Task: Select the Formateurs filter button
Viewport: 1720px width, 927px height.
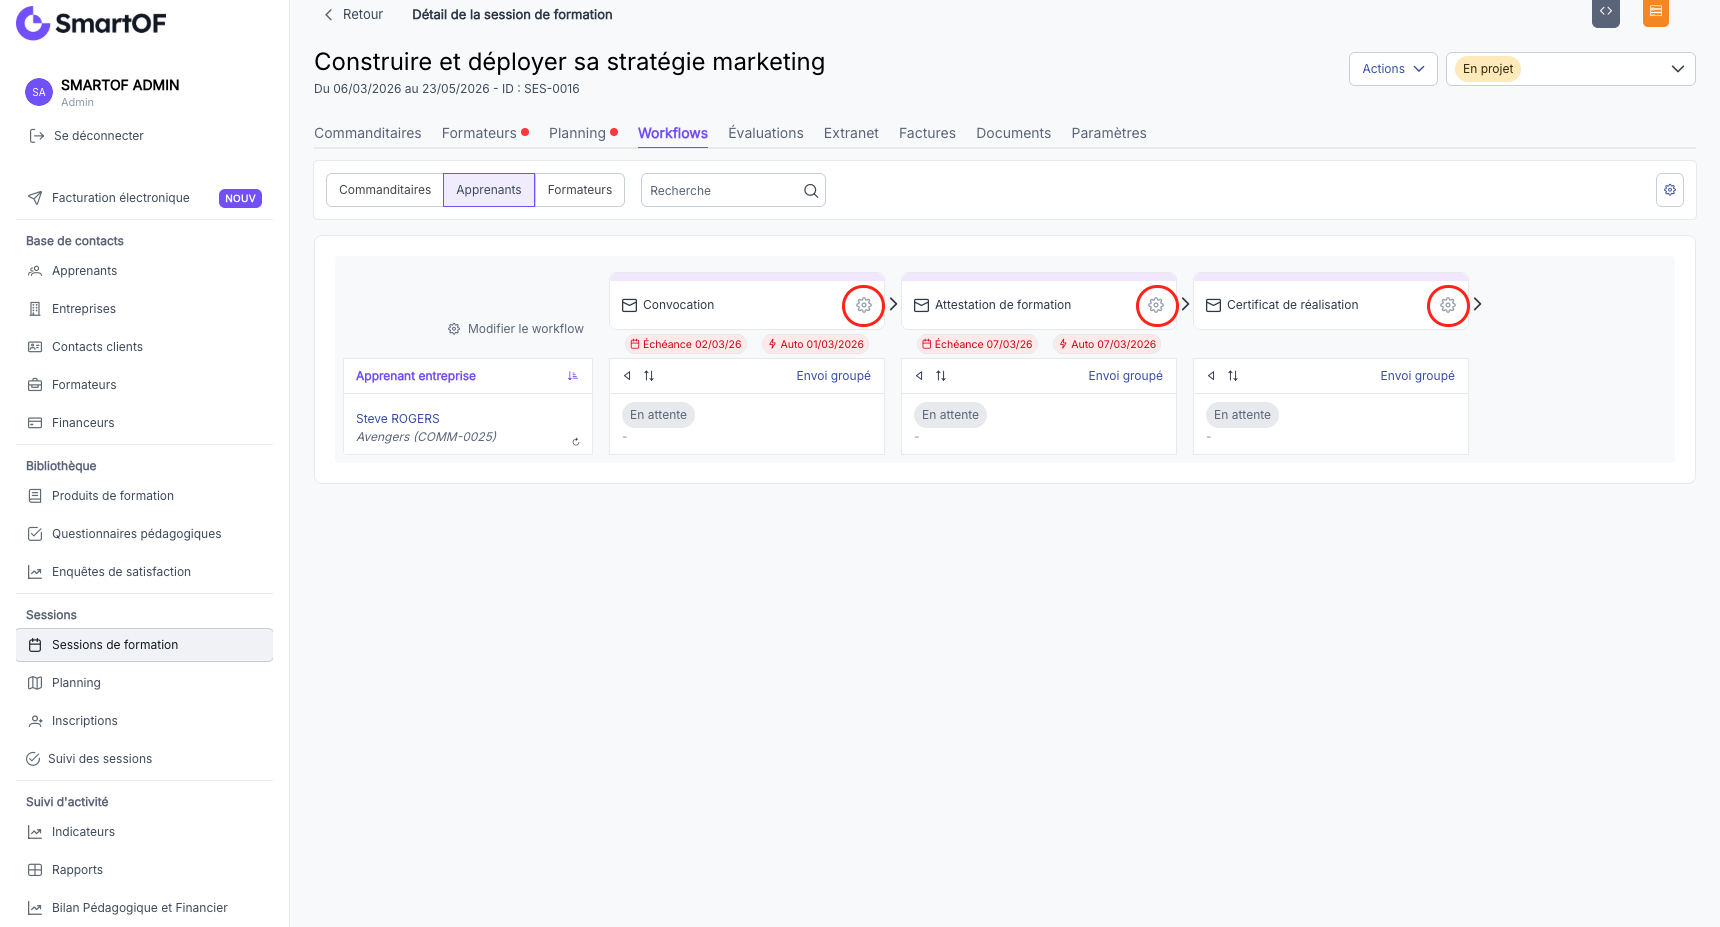Action: point(580,190)
